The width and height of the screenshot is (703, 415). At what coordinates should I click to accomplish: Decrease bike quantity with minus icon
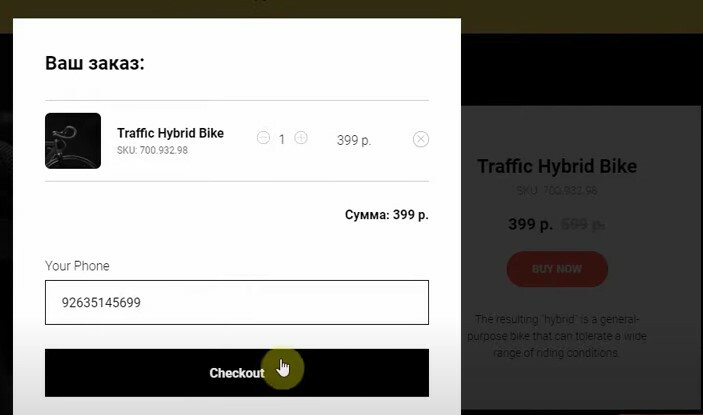click(263, 138)
